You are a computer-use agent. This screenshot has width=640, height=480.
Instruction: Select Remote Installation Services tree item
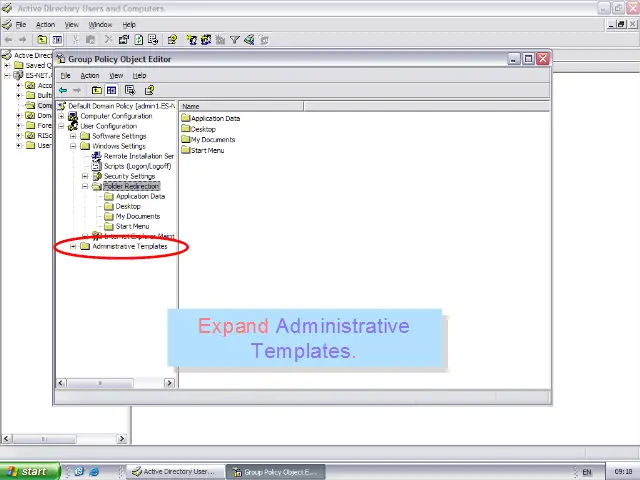click(x=138, y=156)
